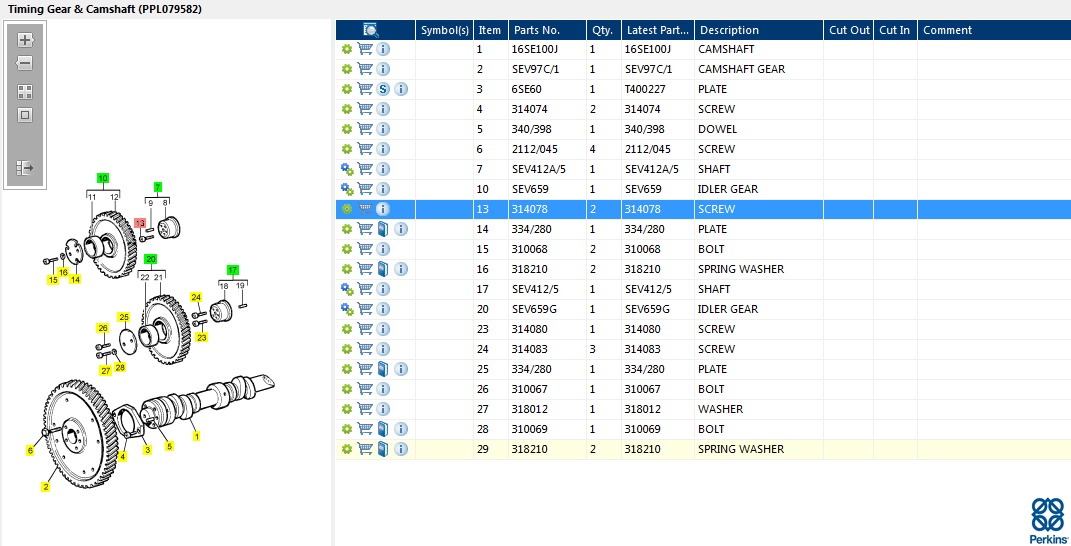1071x546 pixels.
Task: Select green callout 20 on diagram
Action: (x=151, y=258)
